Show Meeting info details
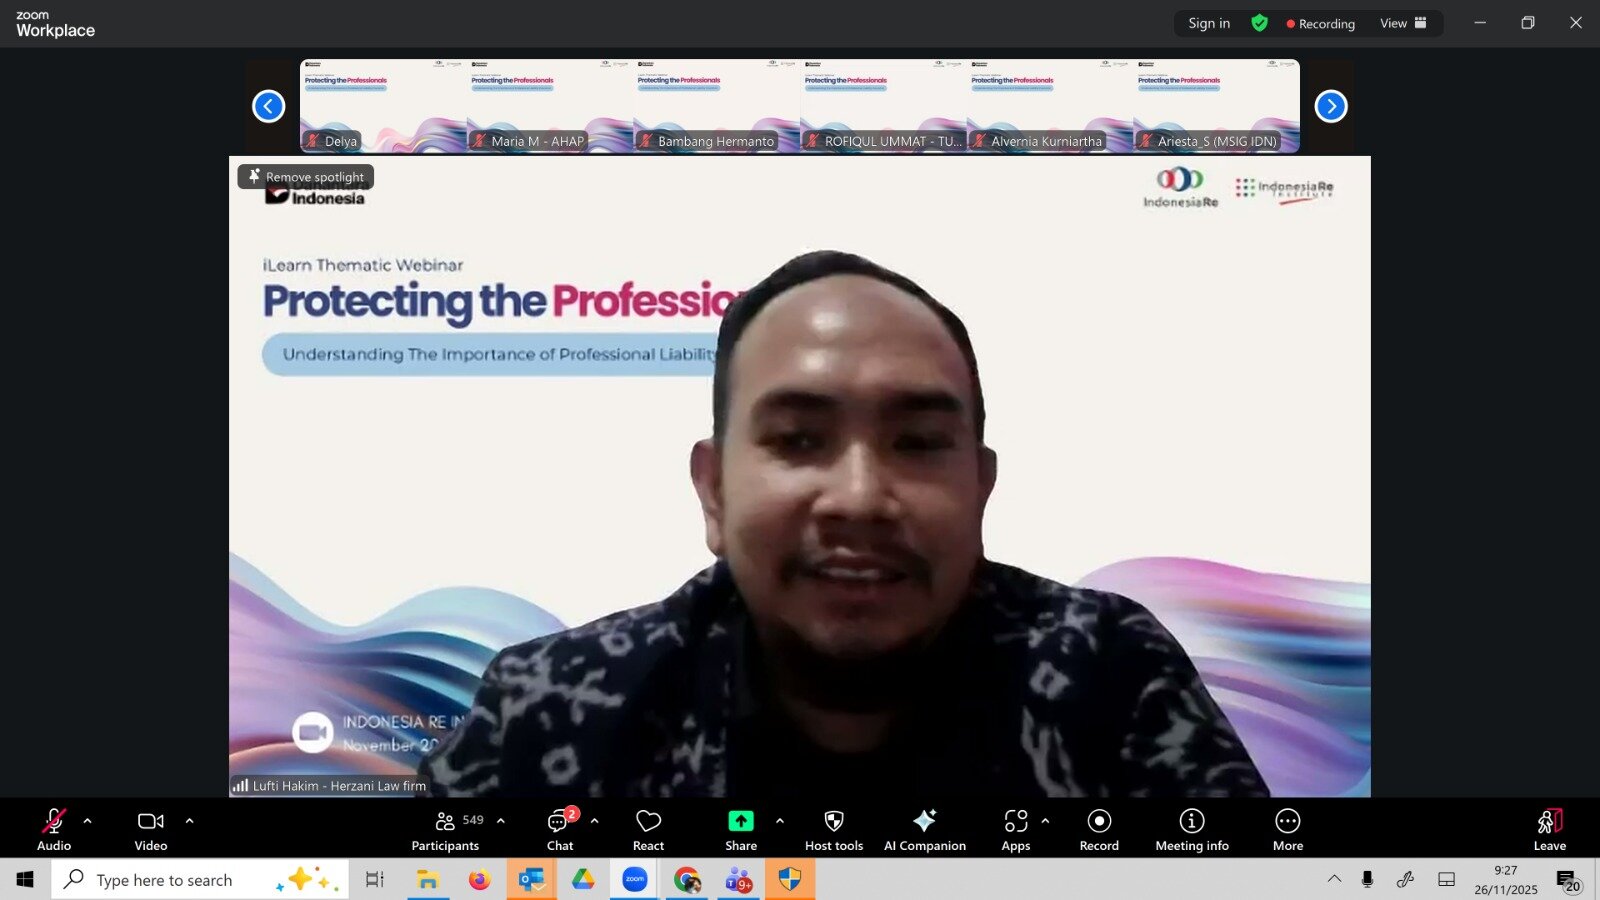Viewport: 1600px width, 900px height. 1192,829
